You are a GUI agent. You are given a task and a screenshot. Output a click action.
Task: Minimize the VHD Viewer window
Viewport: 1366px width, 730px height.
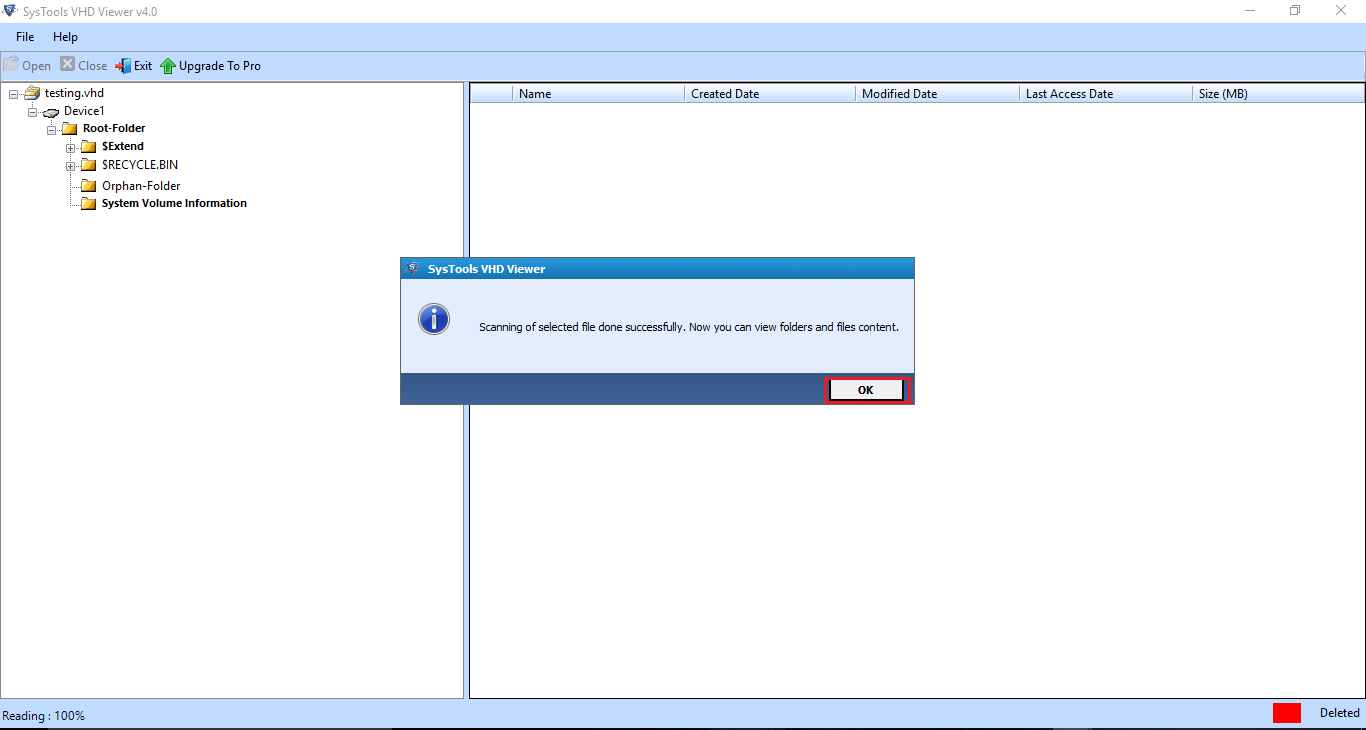[x=1250, y=11]
